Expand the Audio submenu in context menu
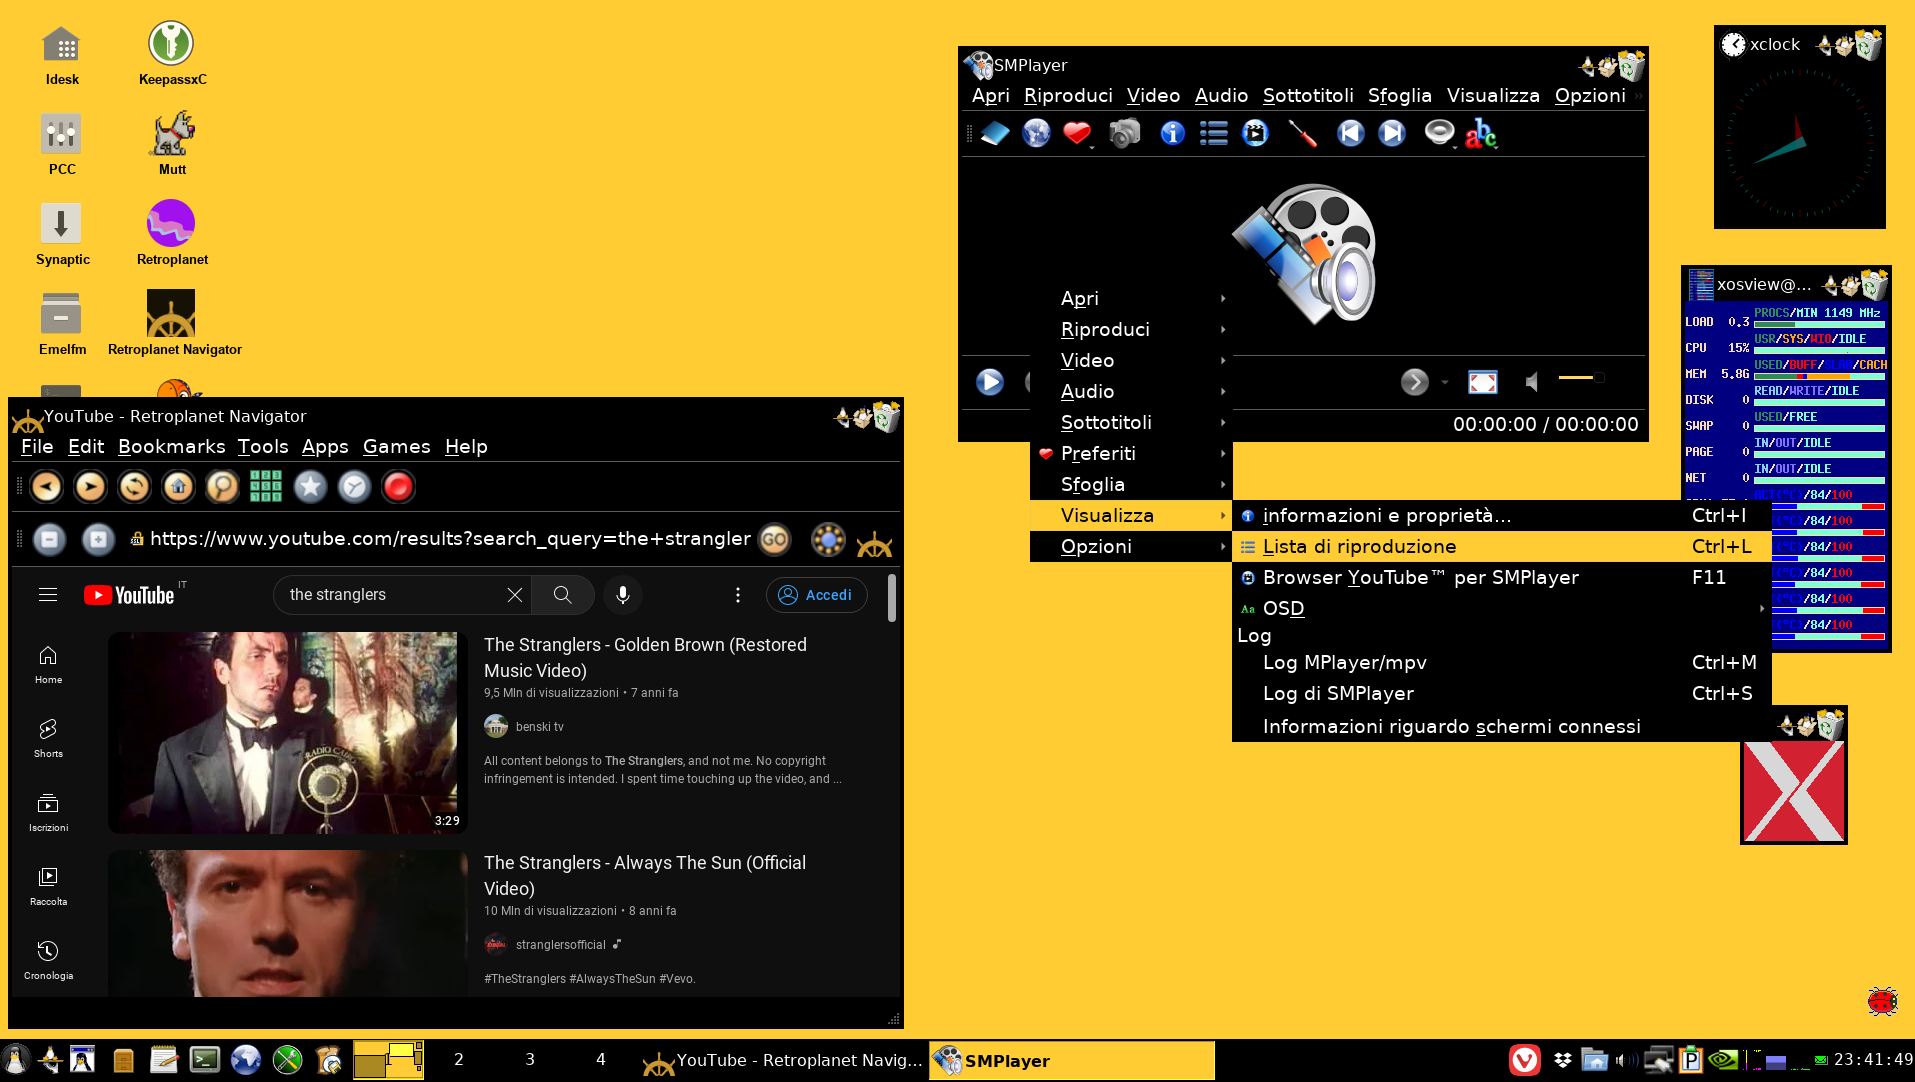The height and width of the screenshot is (1082, 1915). [1131, 392]
